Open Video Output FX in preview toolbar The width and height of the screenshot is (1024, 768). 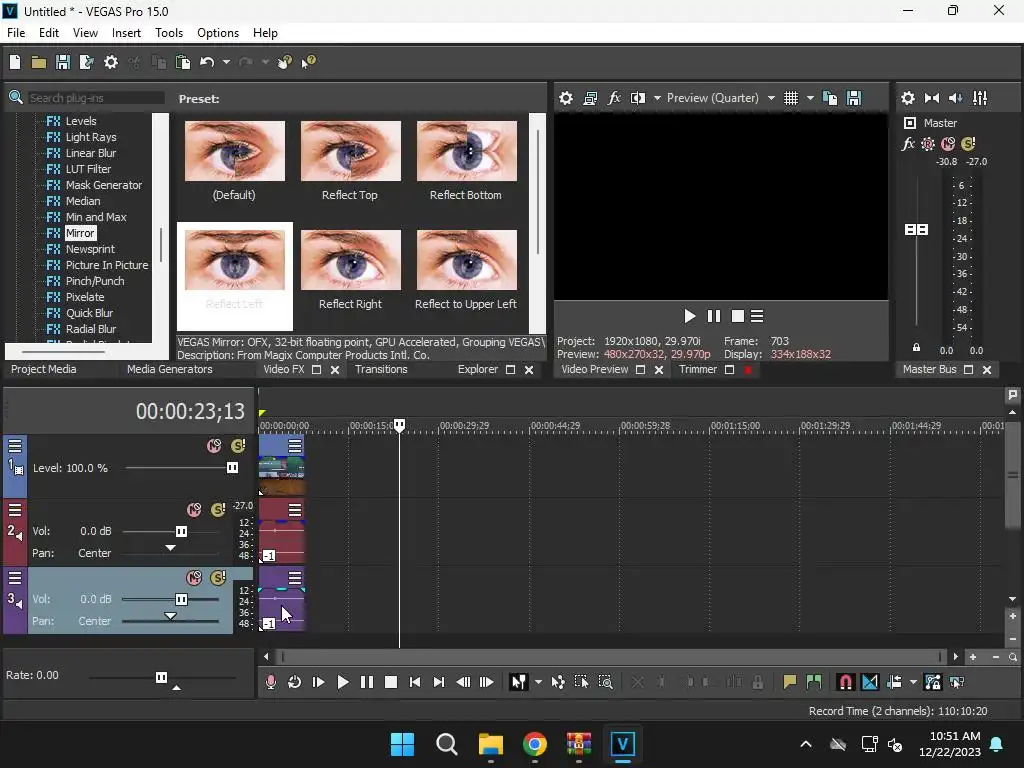[x=614, y=98]
